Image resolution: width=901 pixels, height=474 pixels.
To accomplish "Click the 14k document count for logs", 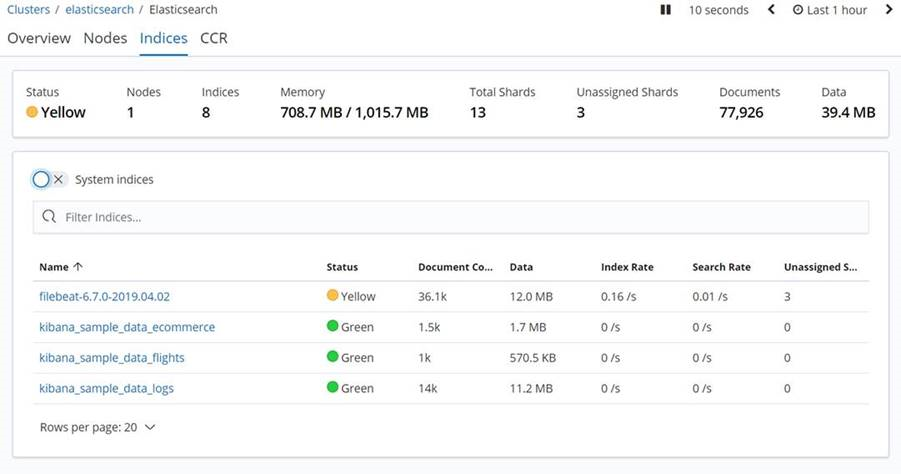I will [x=428, y=388].
